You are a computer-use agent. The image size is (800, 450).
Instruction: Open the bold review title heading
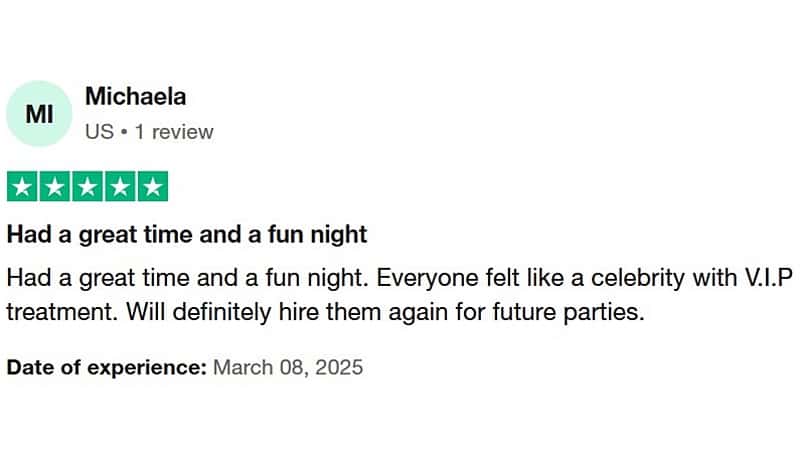(x=187, y=235)
